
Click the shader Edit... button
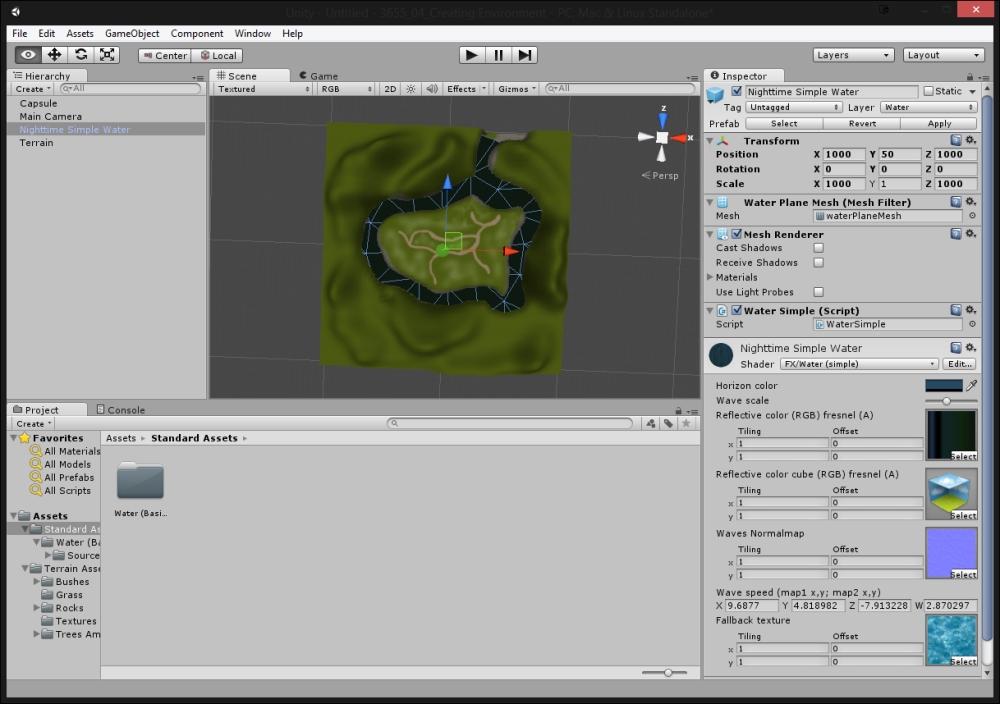point(959,363)
